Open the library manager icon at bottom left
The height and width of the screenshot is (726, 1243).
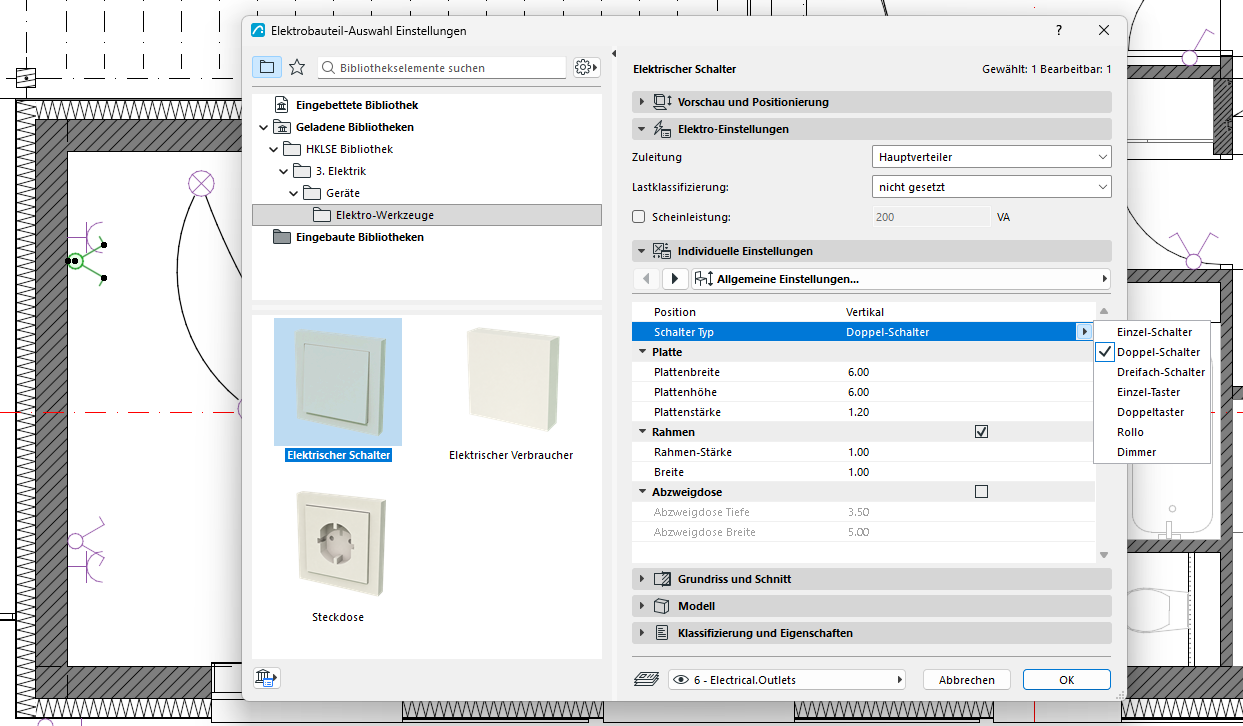(x=267, y=678)
